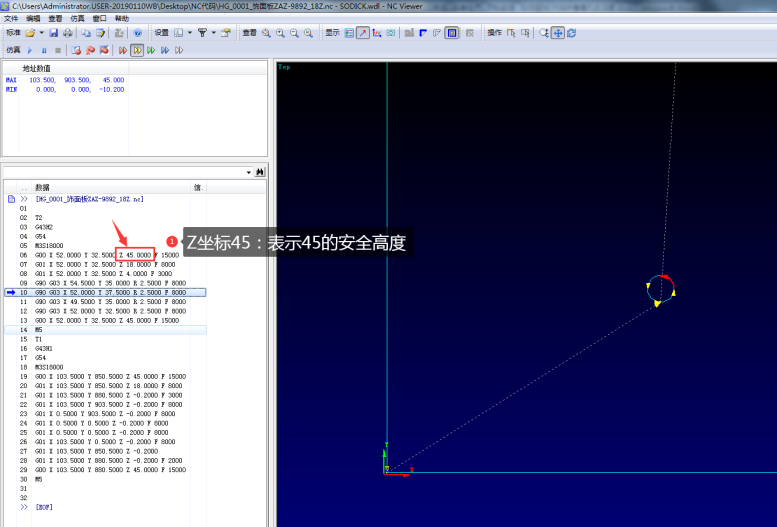Click the grayed-out view icon before 操作
The width and height of the screenshot is (777, 527).
pyautogui.click(x=470, y=33)
